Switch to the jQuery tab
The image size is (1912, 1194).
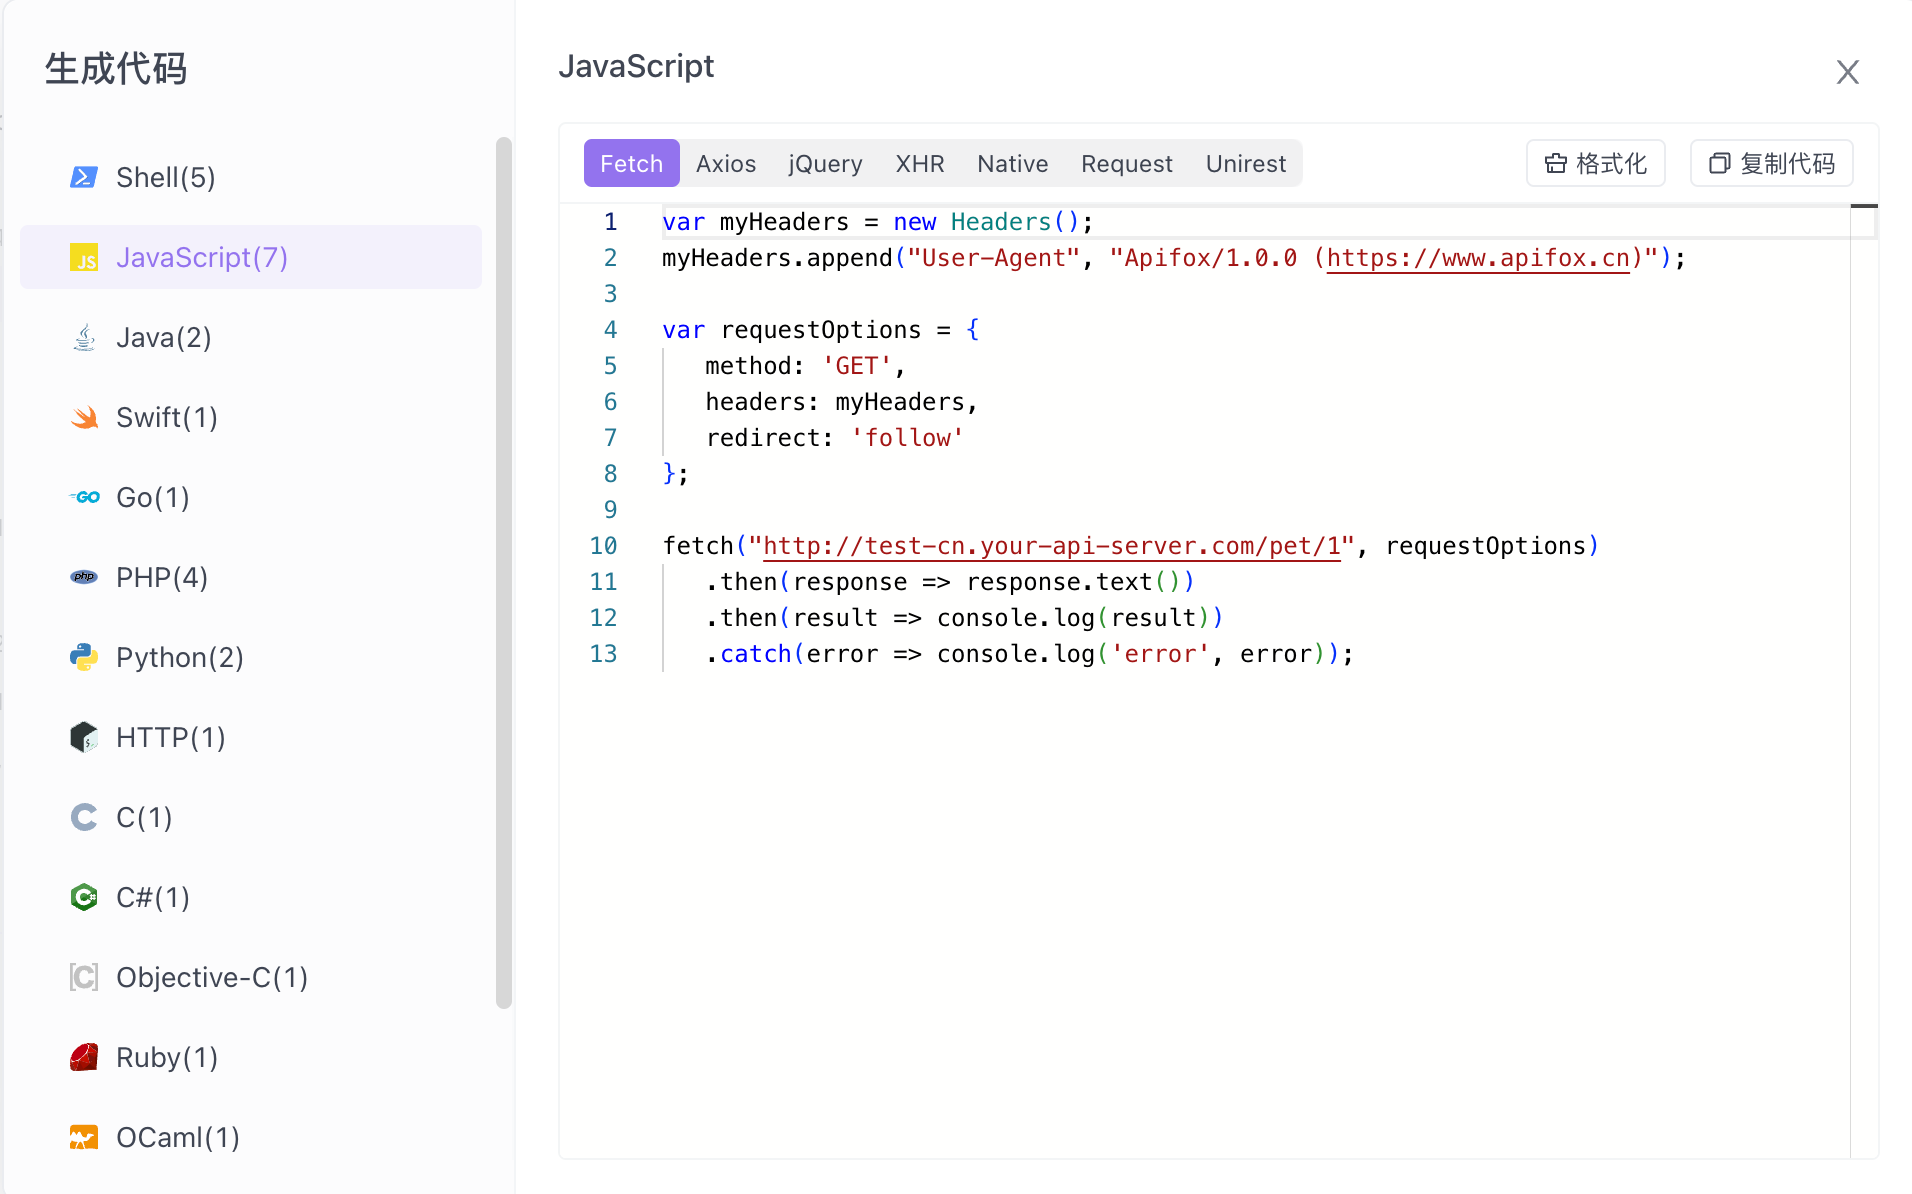coord(825,163)
